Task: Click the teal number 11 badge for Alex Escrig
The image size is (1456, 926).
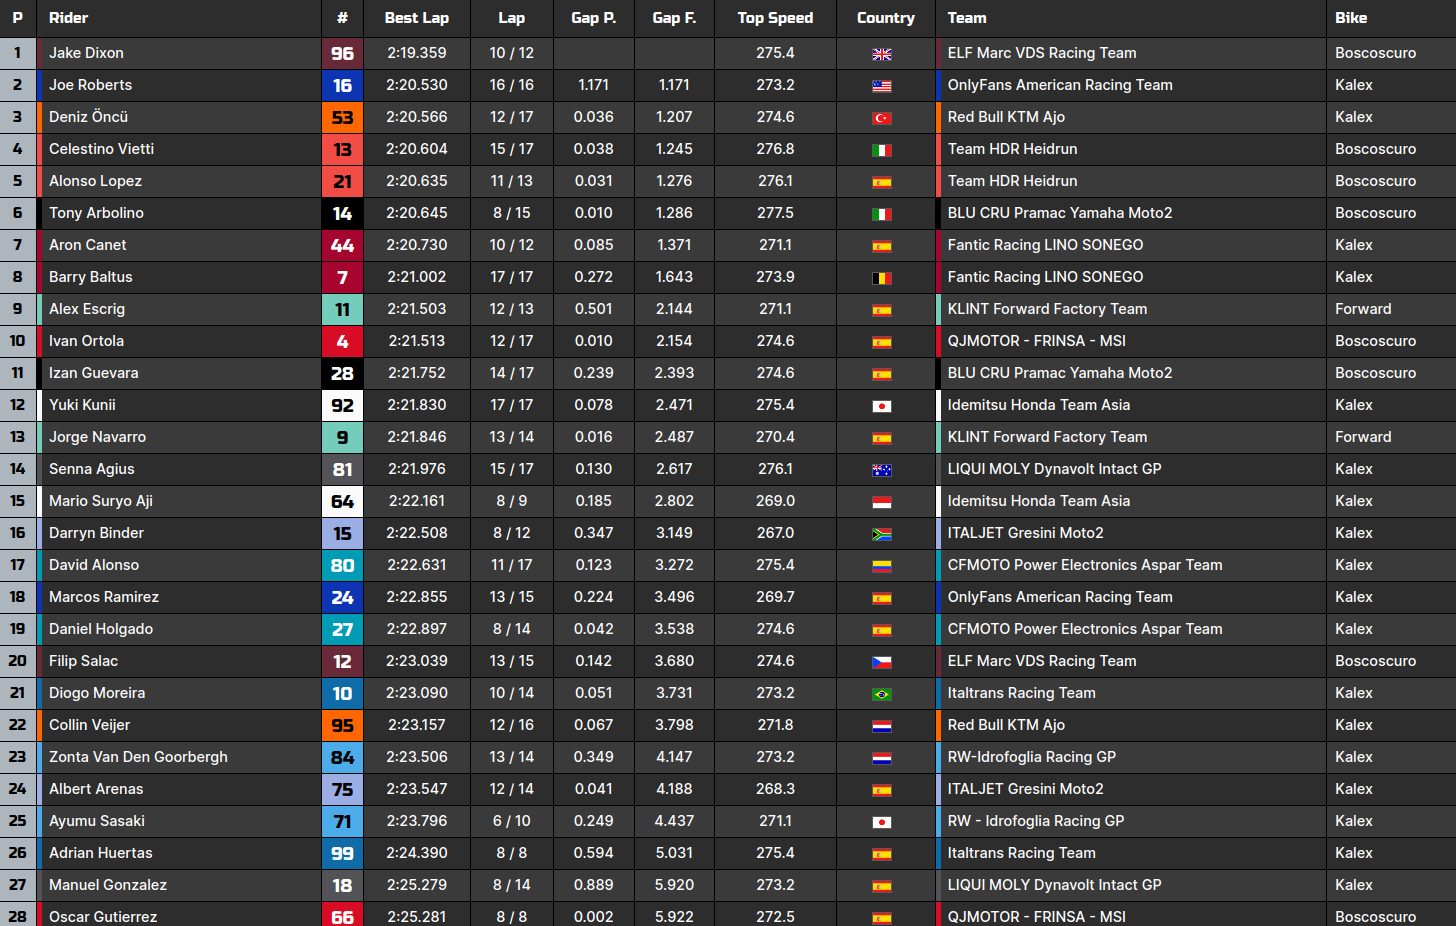Action: 342,310
